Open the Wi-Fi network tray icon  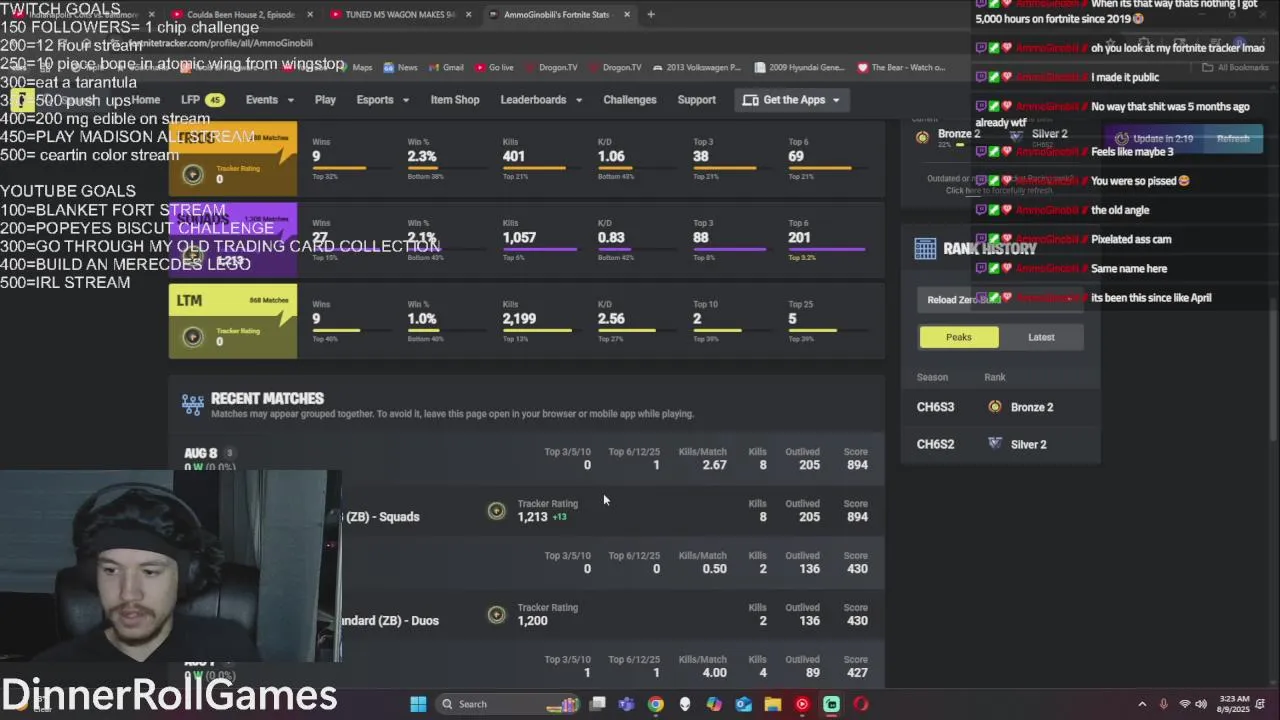tap(1185, 704)
